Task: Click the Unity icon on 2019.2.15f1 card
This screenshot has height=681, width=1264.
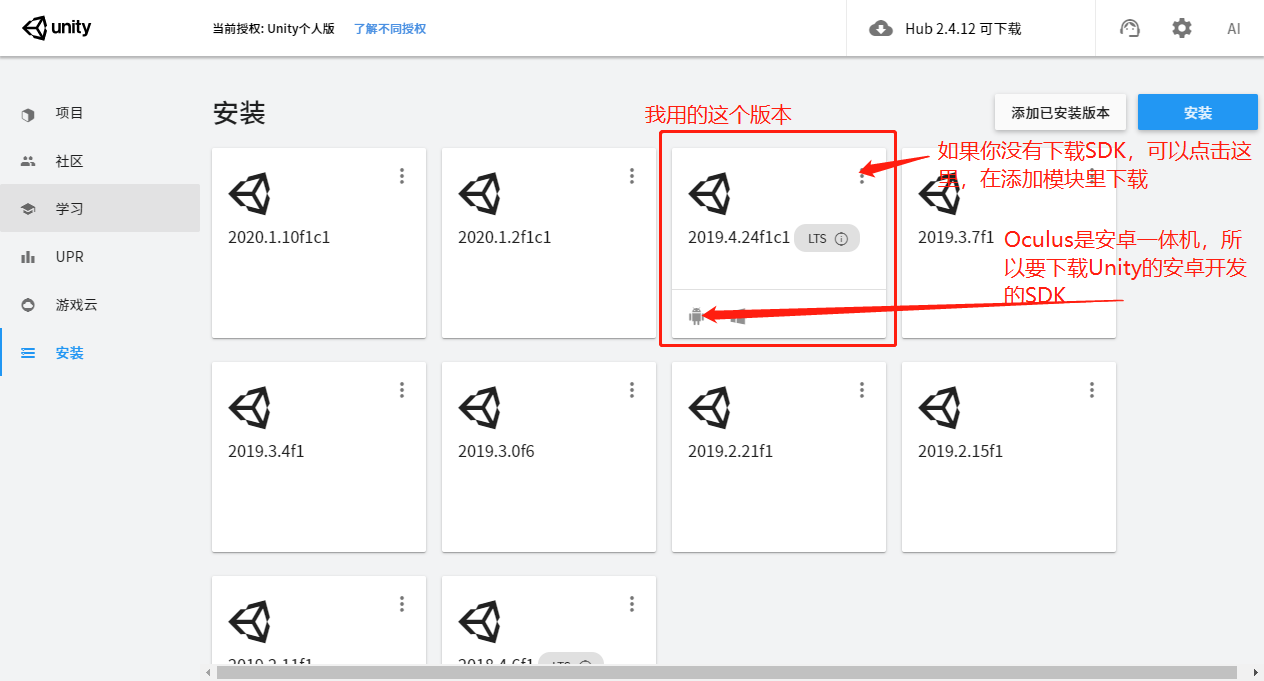Action: (x=939, y=408)
